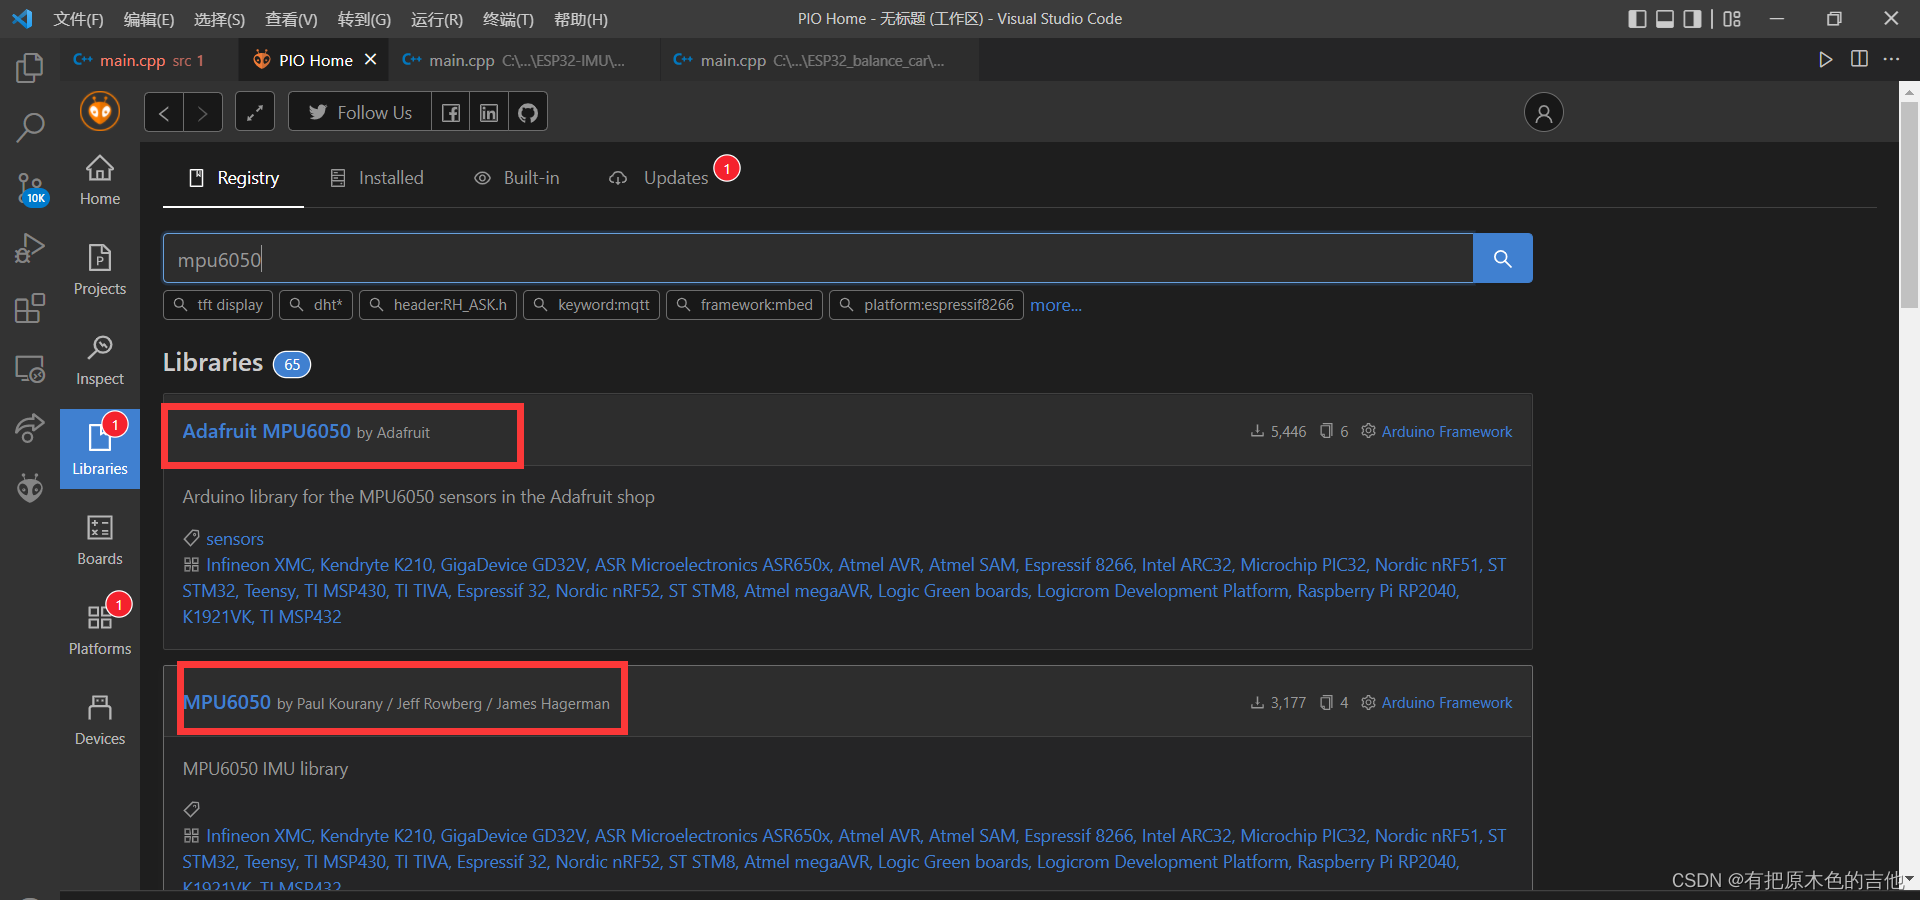Screen dimensions: 1920x900
Task: Split the editor to the right
Action: point(1859,60)
